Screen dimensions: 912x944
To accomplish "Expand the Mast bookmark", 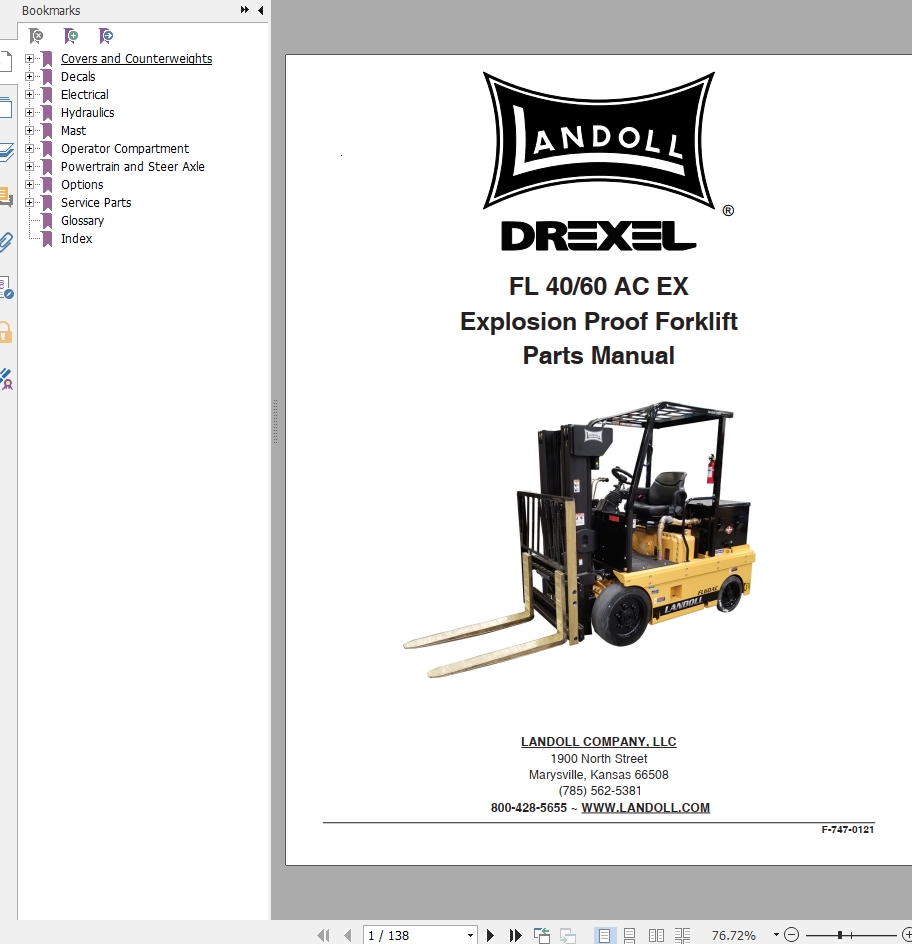I will click(29, 131).
